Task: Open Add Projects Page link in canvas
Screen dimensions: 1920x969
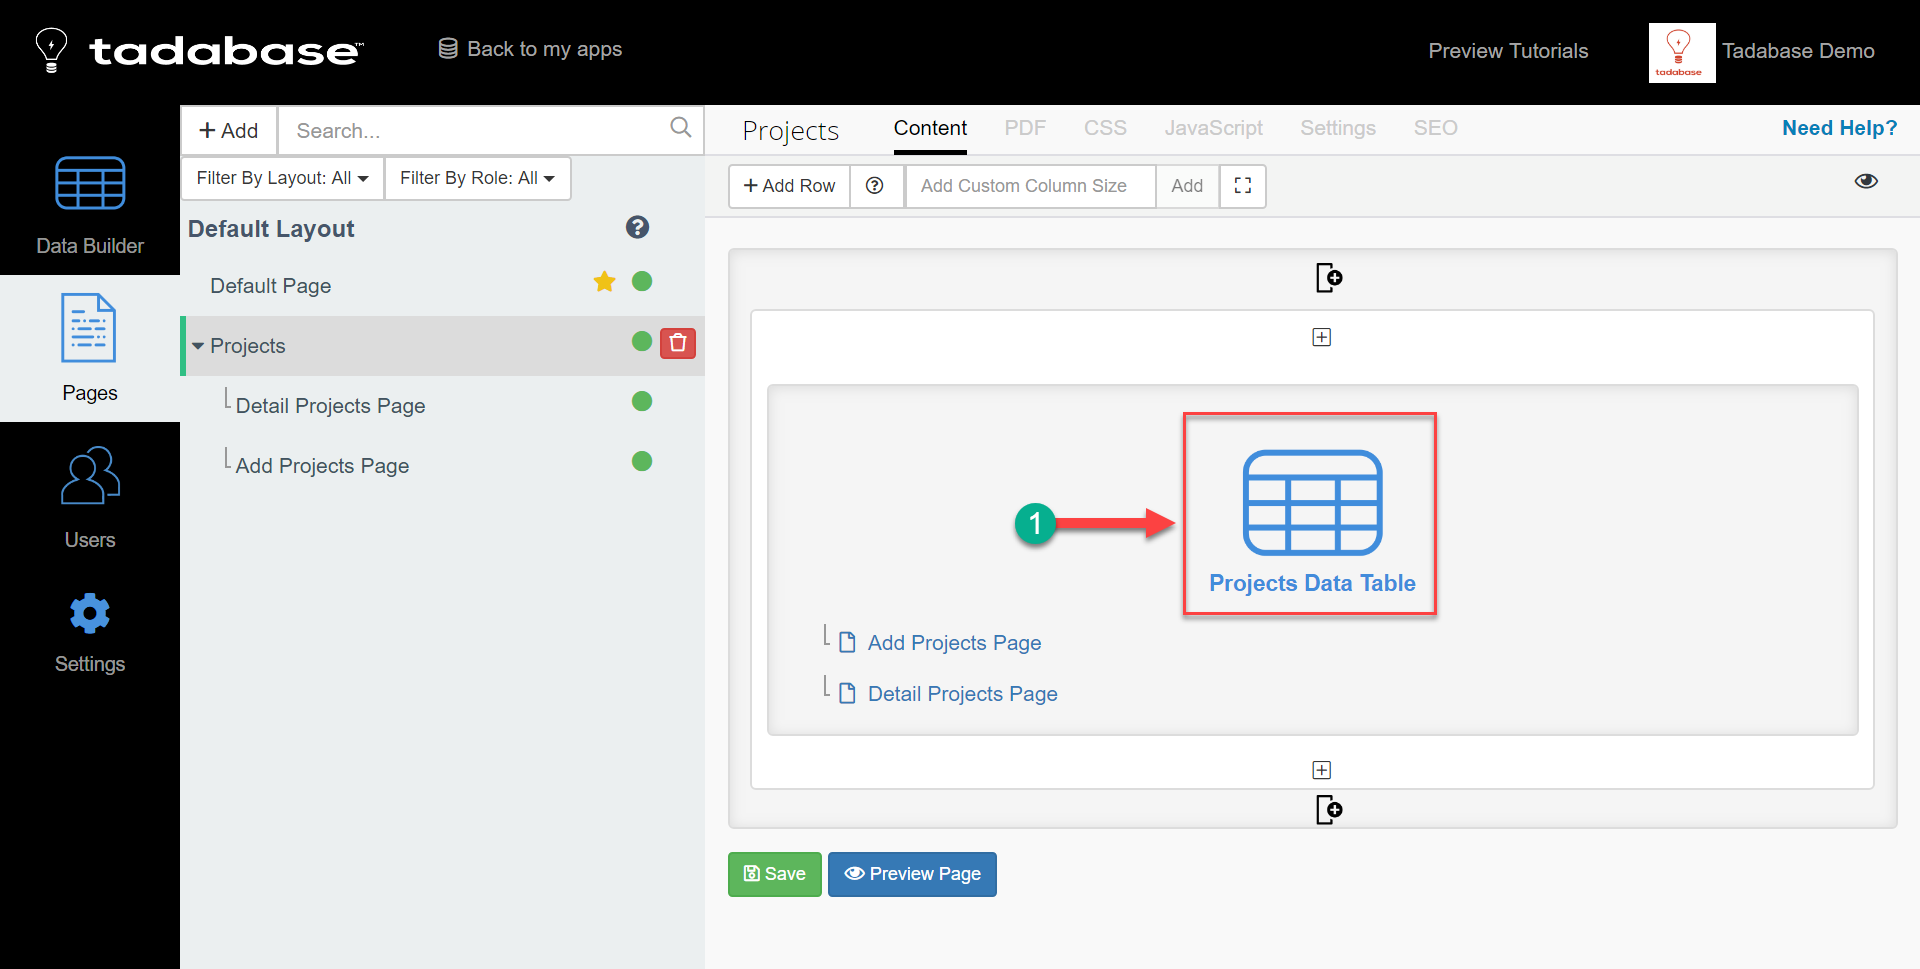Action: click(954, 643)
